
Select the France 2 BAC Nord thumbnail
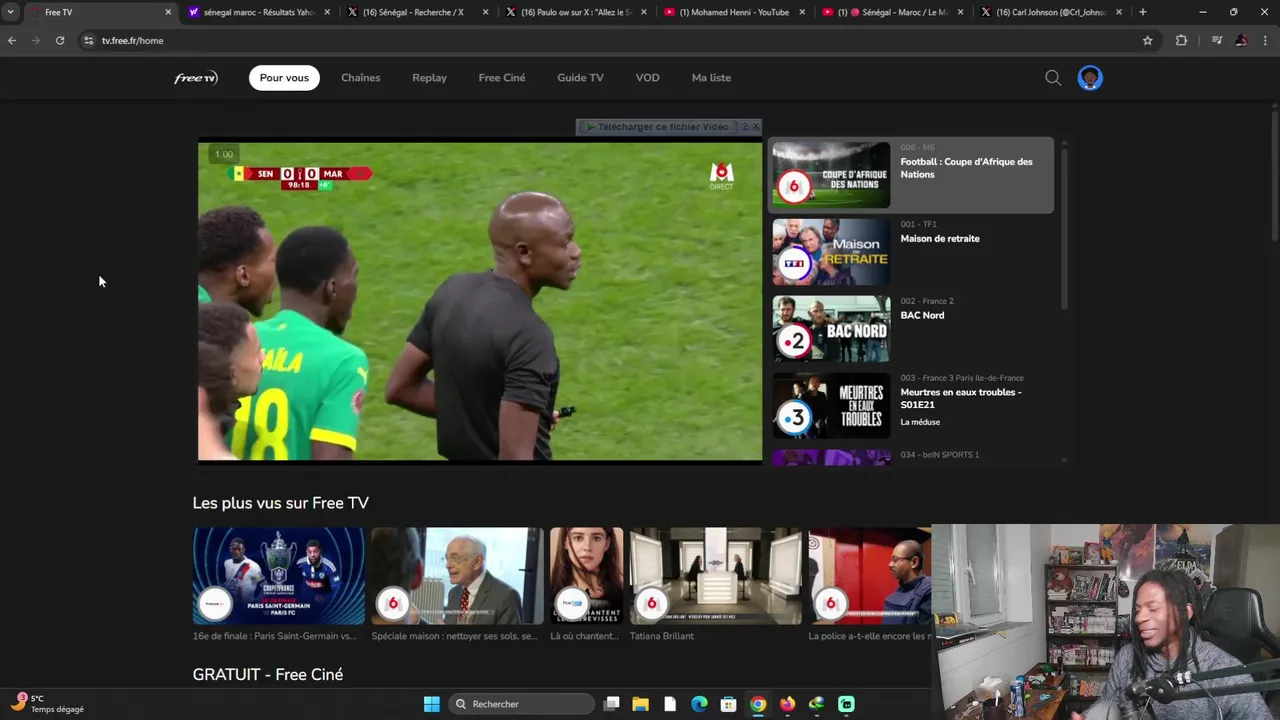831,329
